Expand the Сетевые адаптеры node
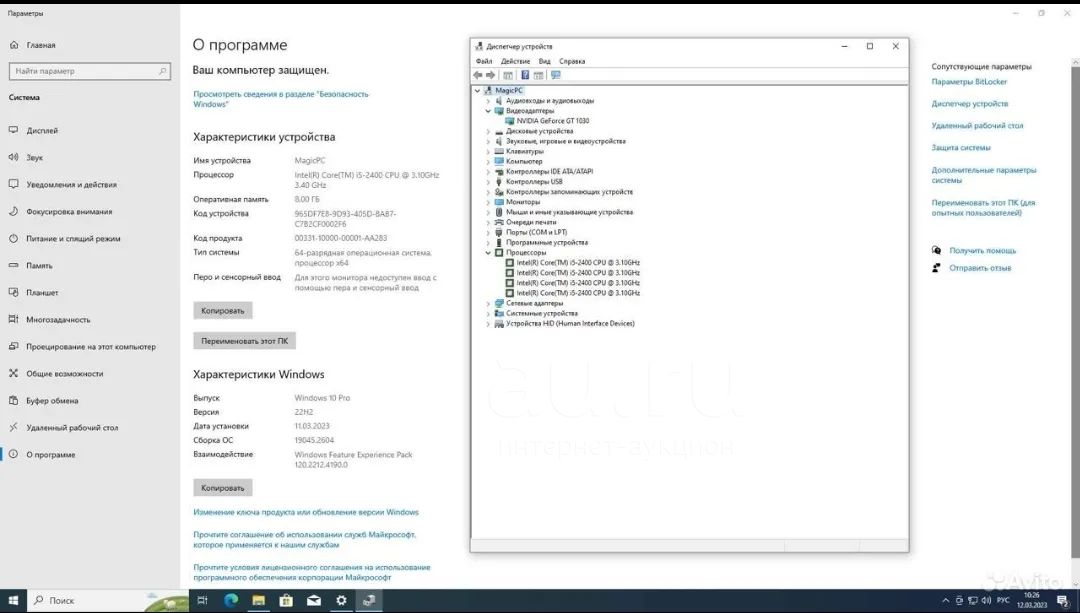Image resolution: width=1080 pixels, height=613 pixels. [488, 303]
